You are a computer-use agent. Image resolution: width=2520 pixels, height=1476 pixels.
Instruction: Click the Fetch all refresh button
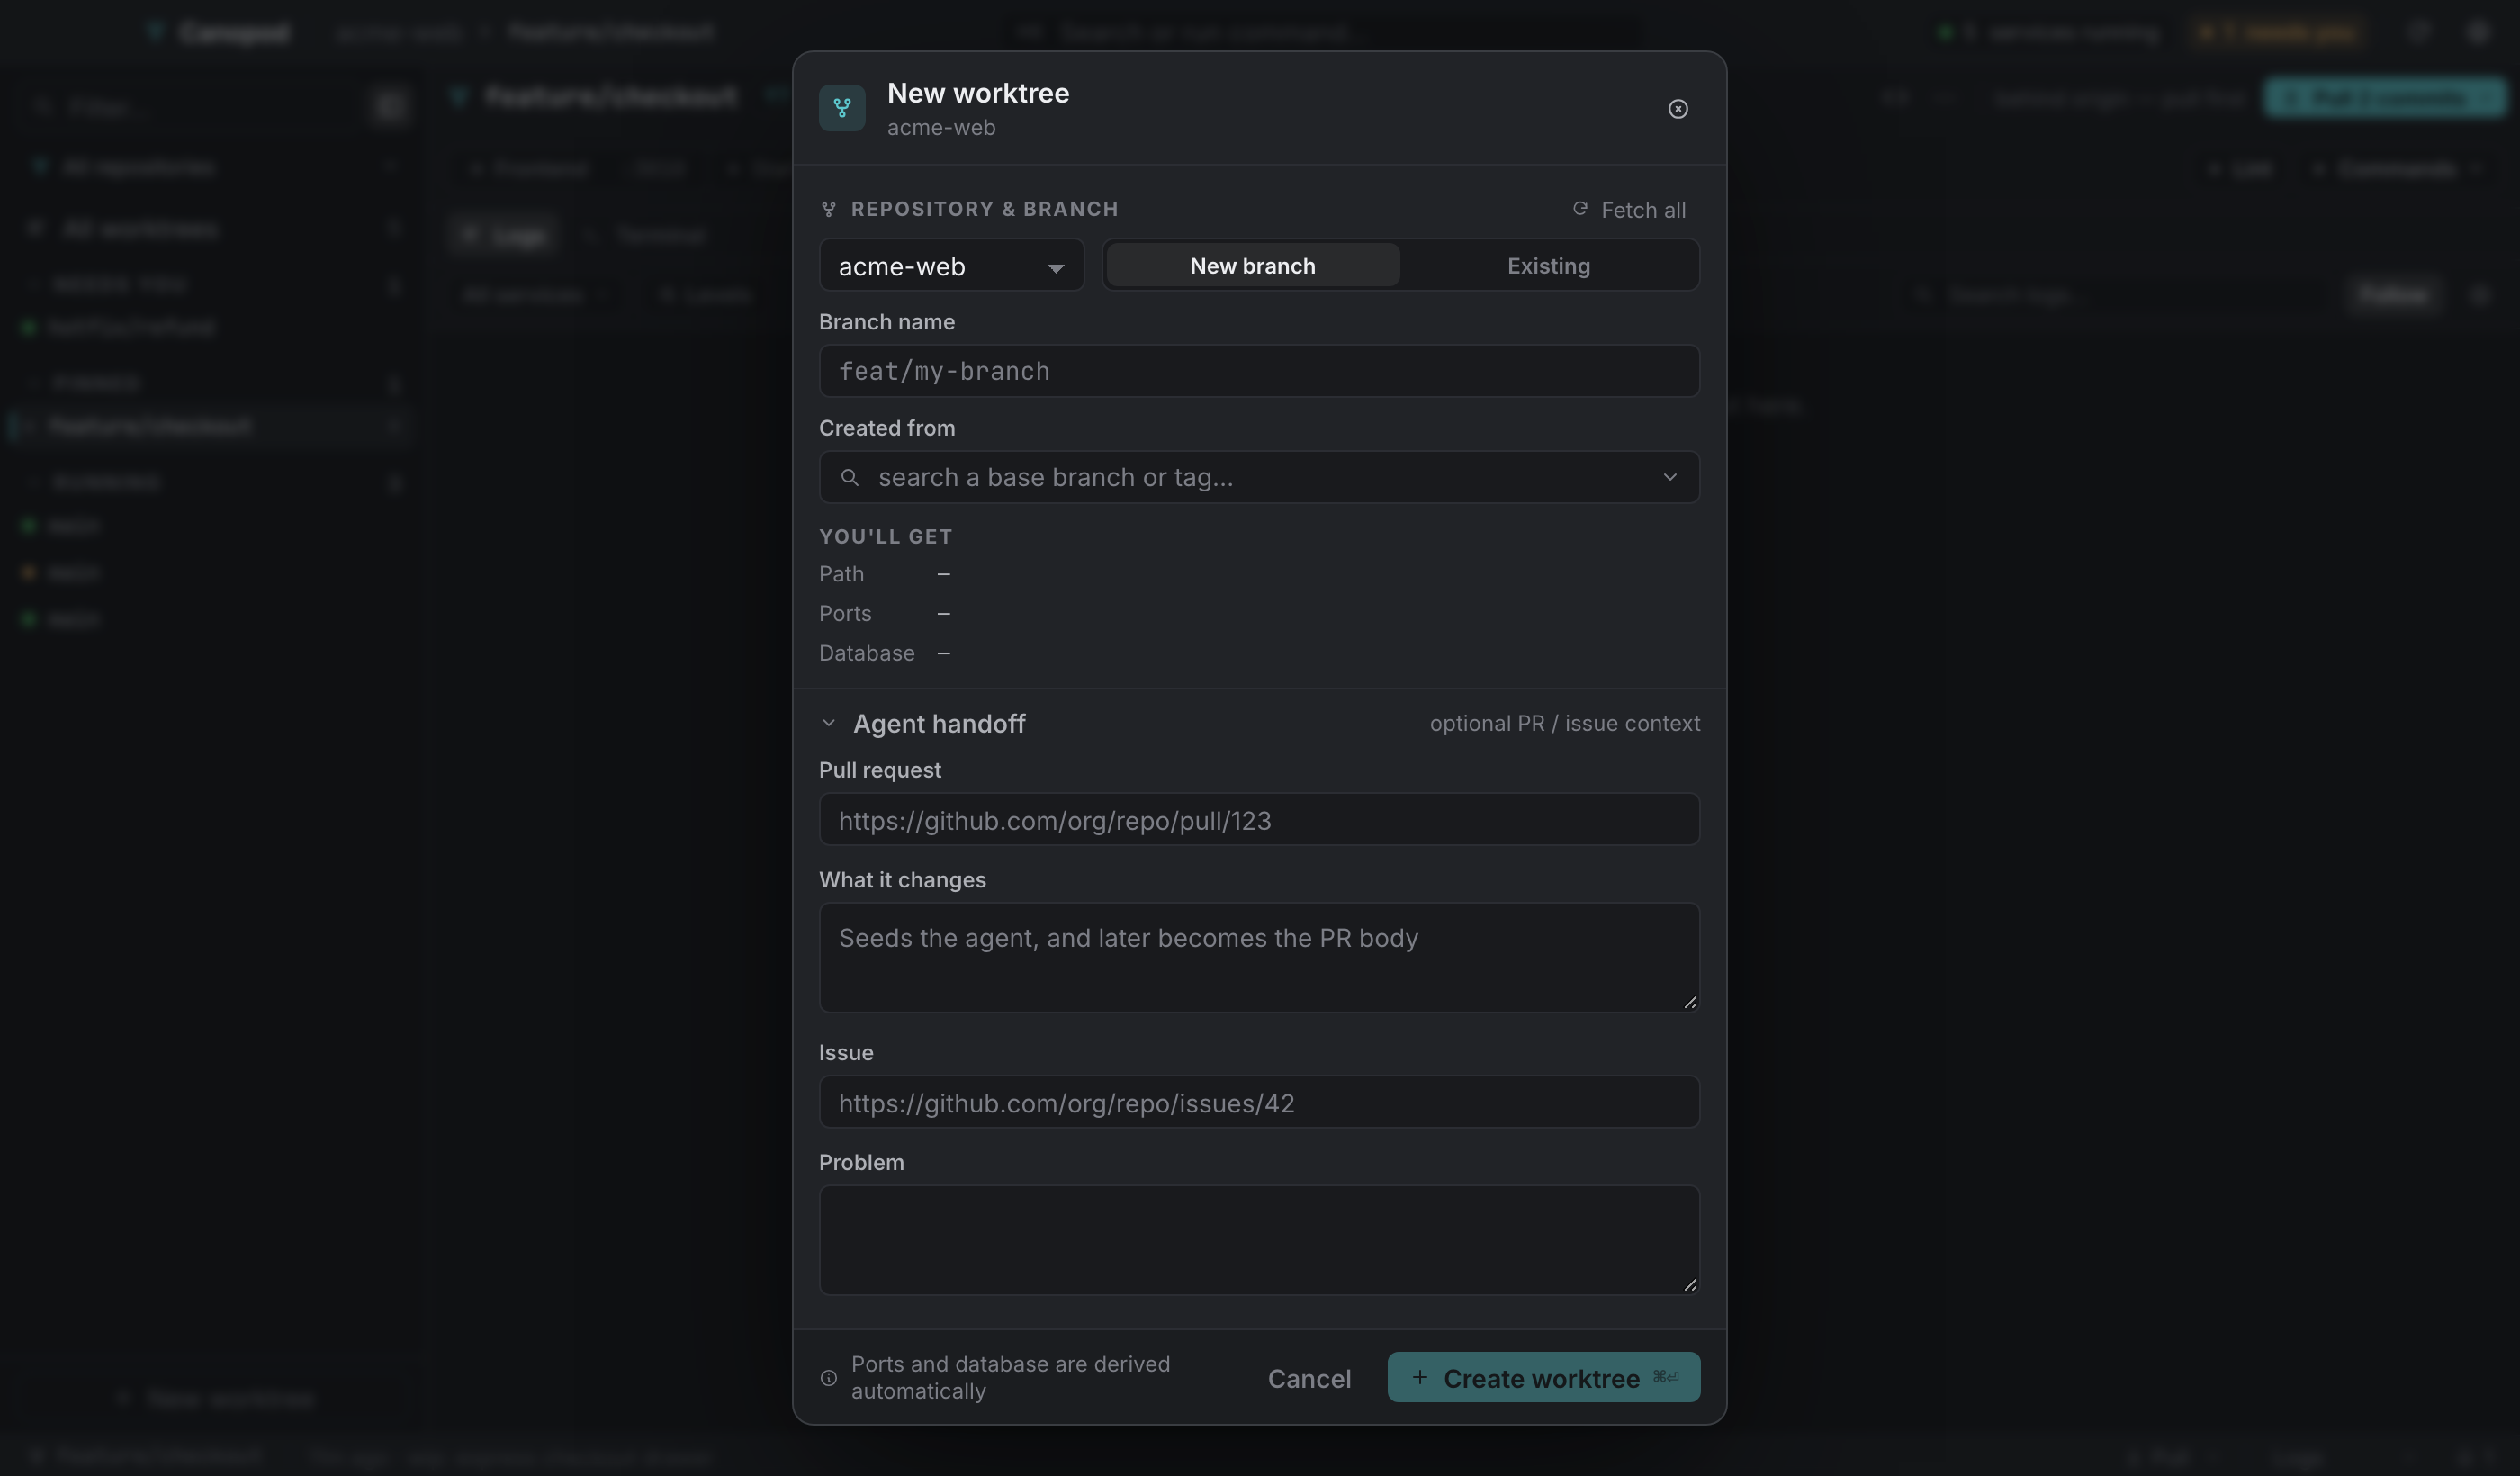1629,210
